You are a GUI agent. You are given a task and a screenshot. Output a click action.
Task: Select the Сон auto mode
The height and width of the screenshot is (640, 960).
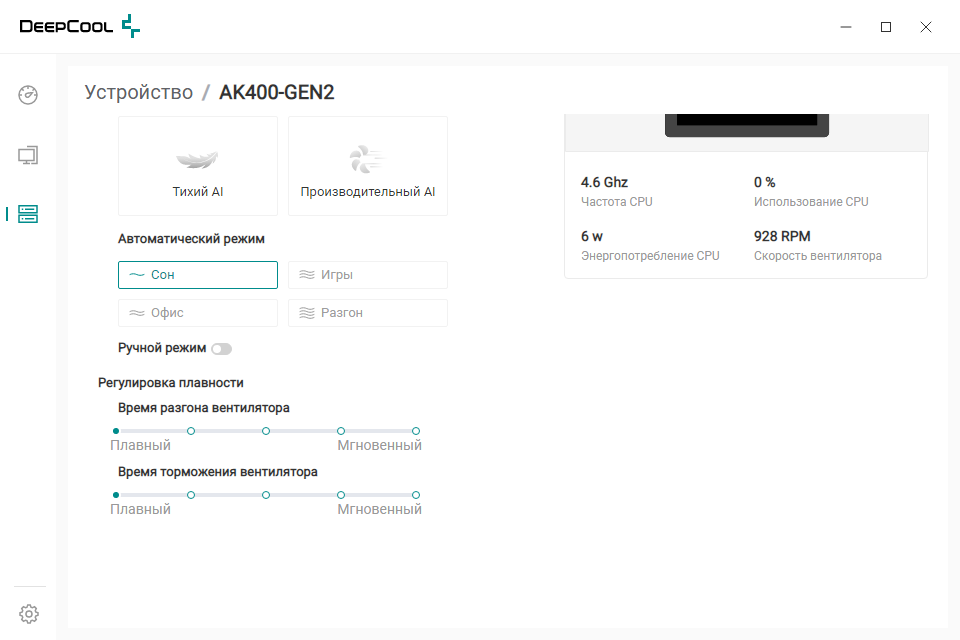coord(198,275)
